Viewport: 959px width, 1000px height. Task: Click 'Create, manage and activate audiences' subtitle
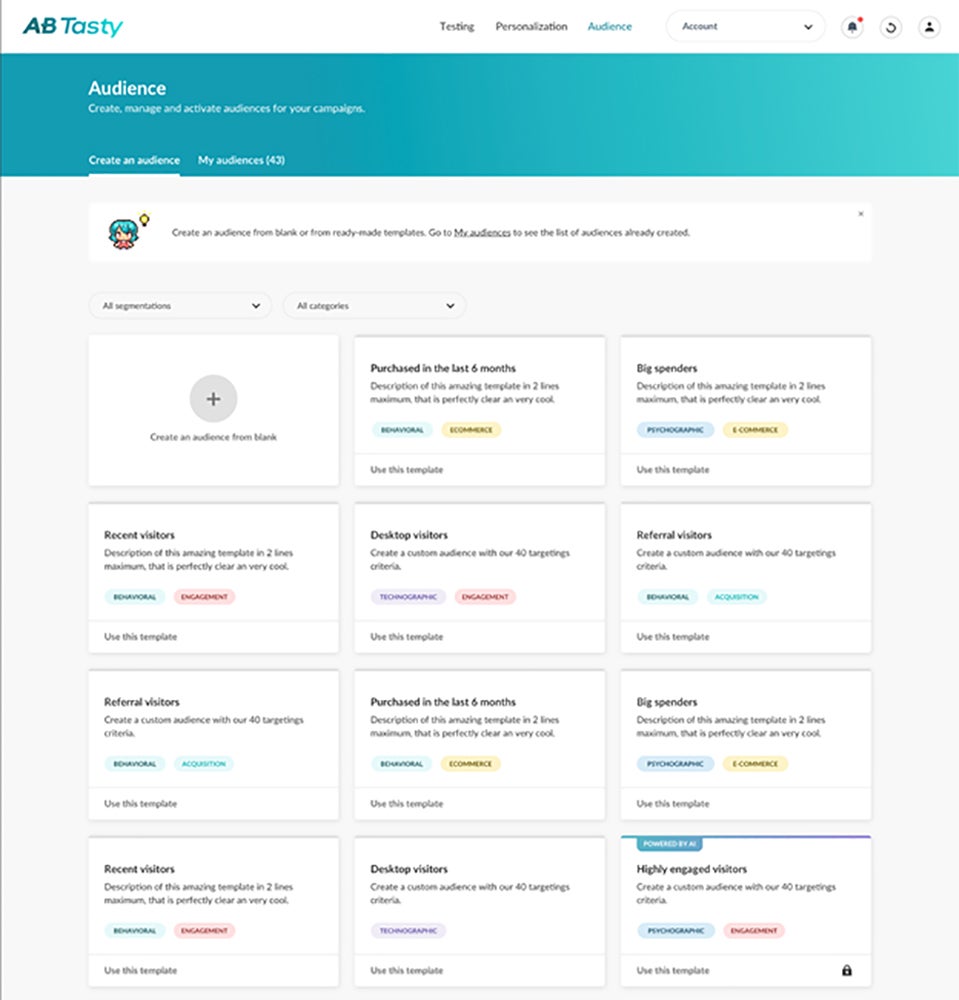pos(226,108)
